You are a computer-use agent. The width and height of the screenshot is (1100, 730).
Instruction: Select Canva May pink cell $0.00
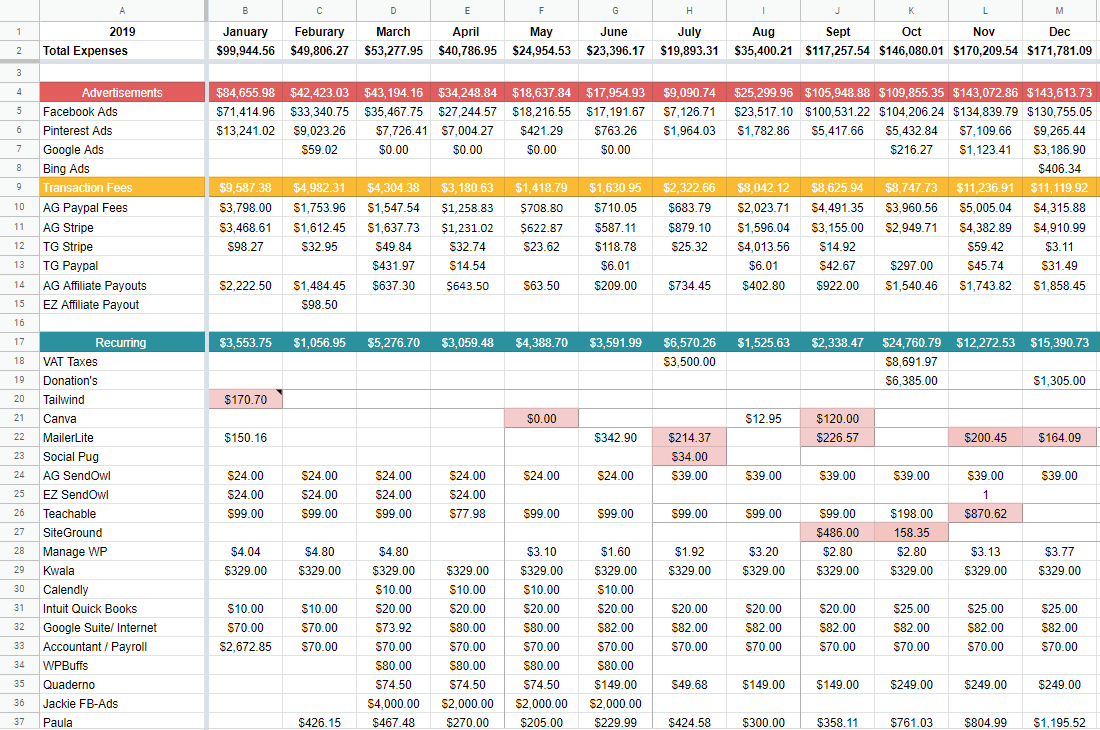click(541, 418)
